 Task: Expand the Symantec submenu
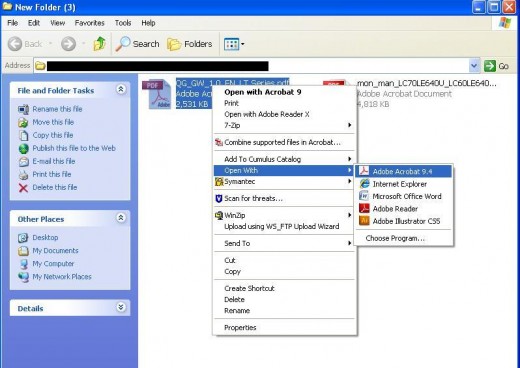click(349, 181)
